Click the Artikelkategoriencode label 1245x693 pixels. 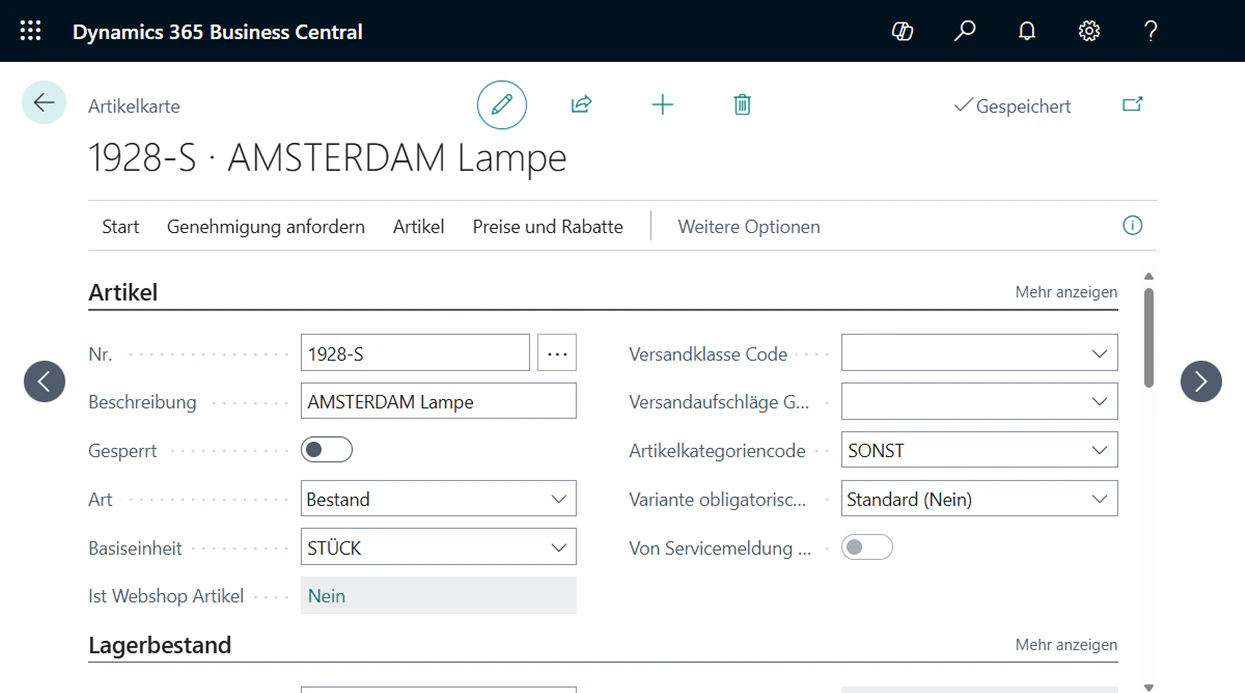coord(717,451)
